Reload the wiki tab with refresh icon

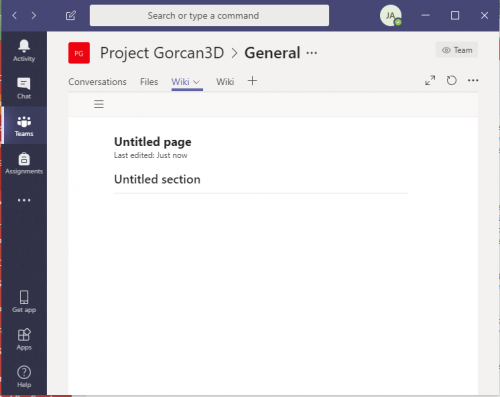point(452,80)
